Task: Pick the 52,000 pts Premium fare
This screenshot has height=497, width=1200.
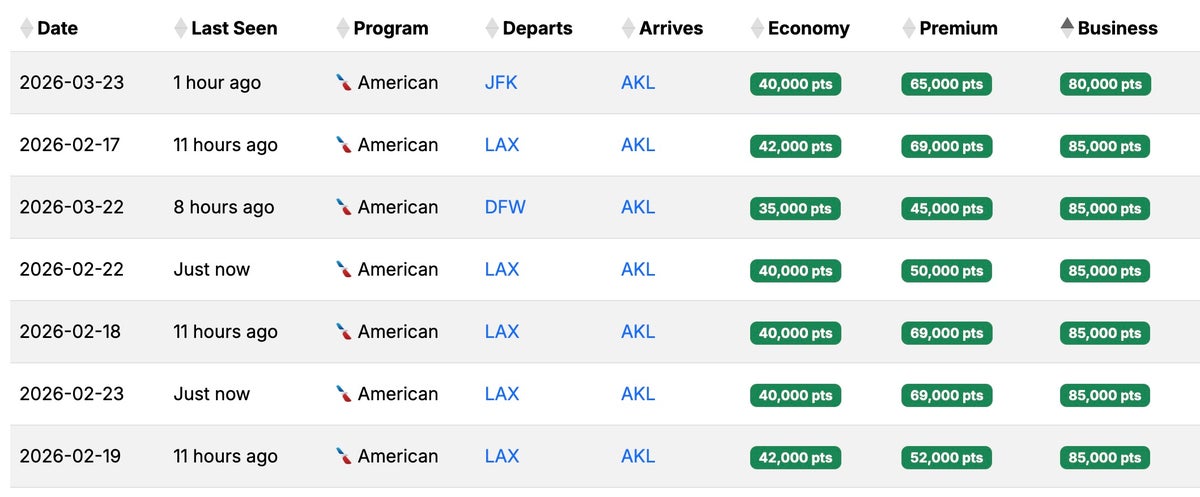Action: pos(946,457)
